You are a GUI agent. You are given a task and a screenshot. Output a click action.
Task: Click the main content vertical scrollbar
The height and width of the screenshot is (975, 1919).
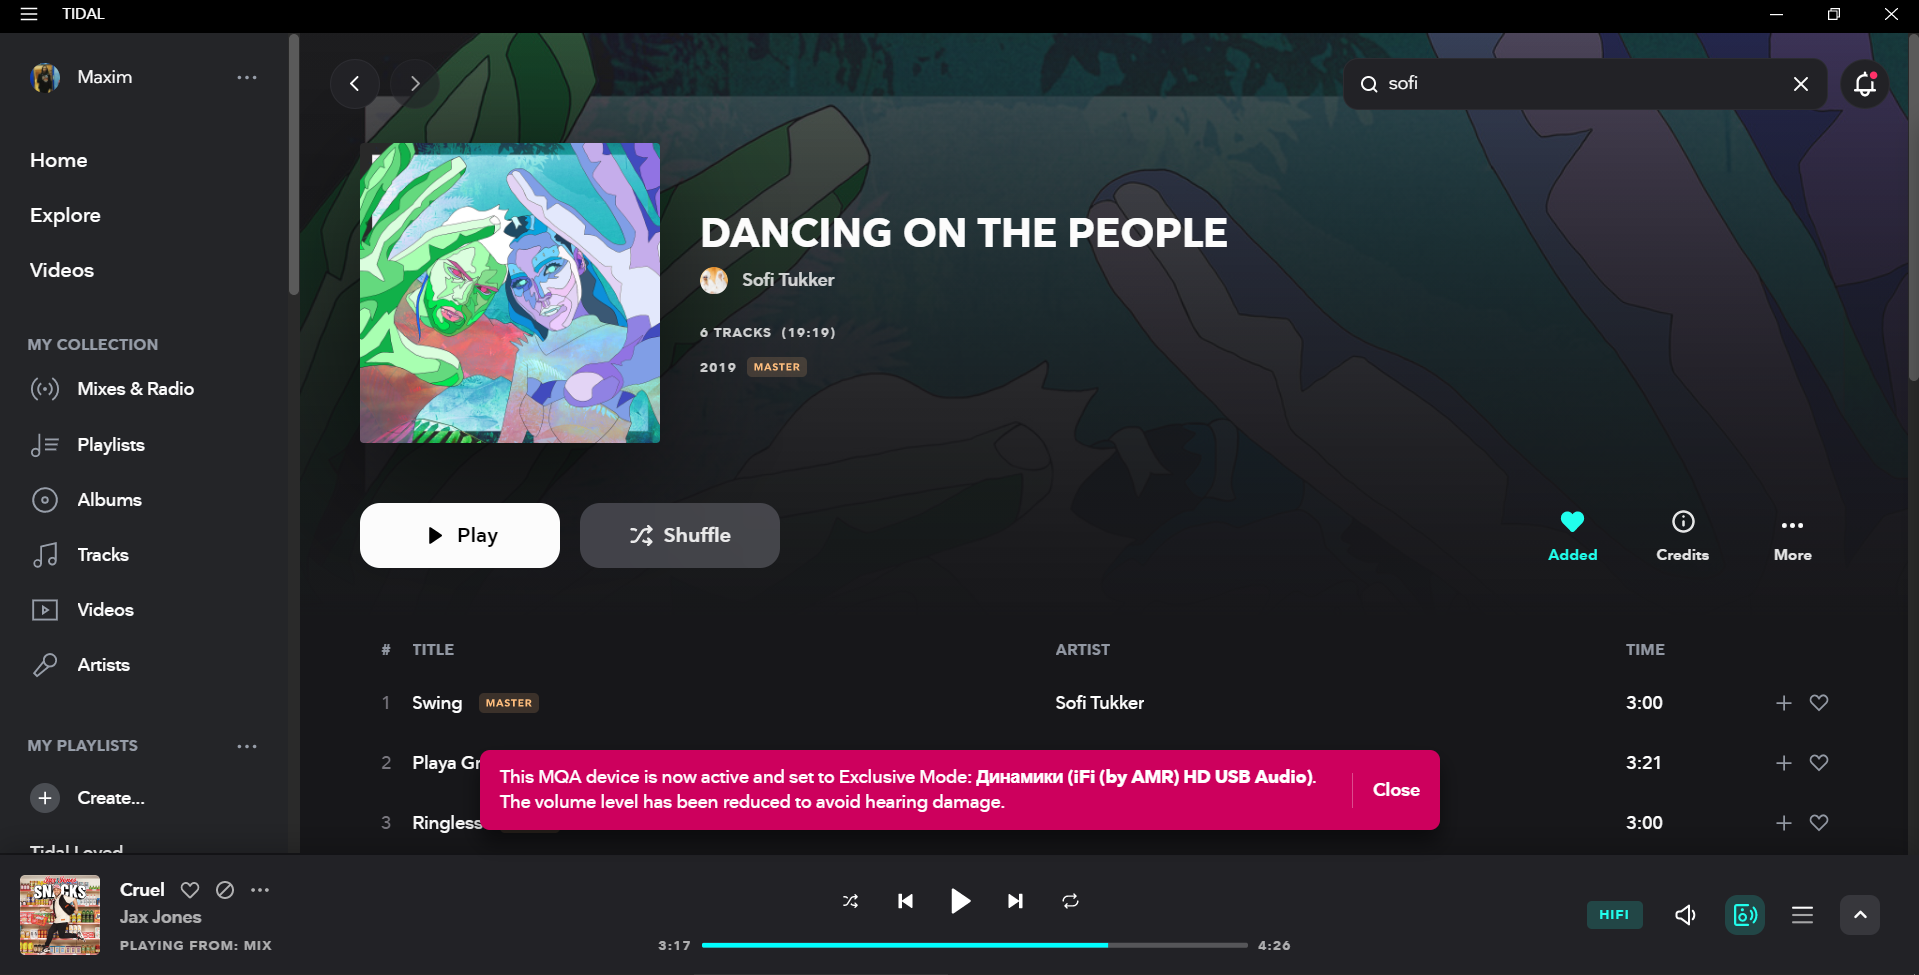click(x=1913, y=210)
